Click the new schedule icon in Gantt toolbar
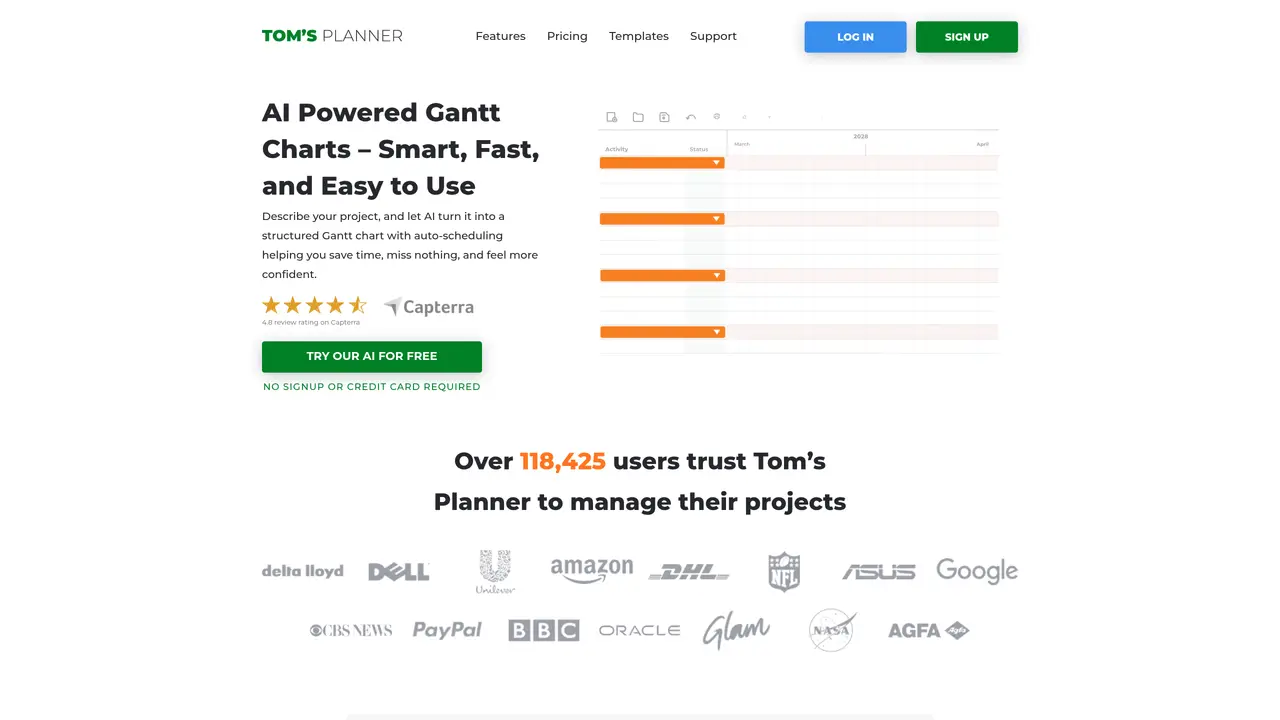This screenshot has height=720, width=1280. coord(612,117)
